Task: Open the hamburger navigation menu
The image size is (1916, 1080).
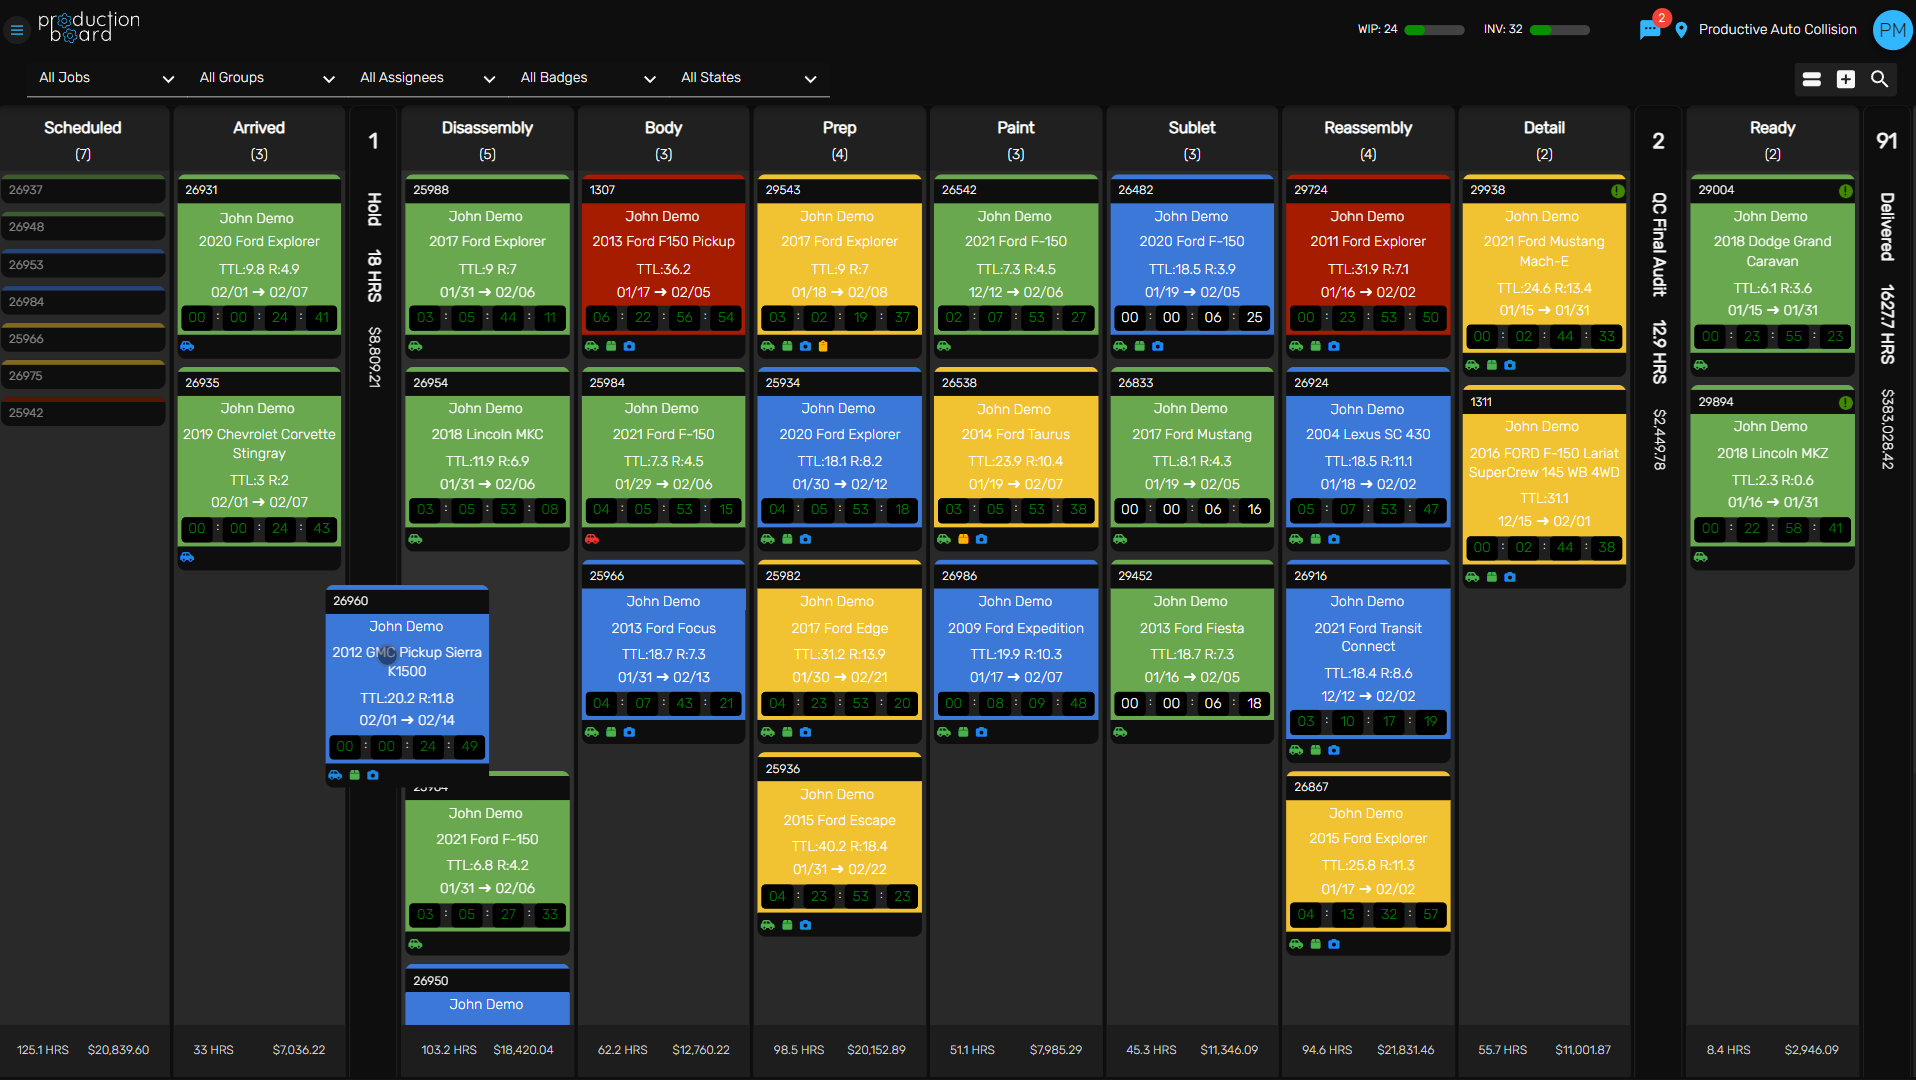Action: tap(16, 30)
